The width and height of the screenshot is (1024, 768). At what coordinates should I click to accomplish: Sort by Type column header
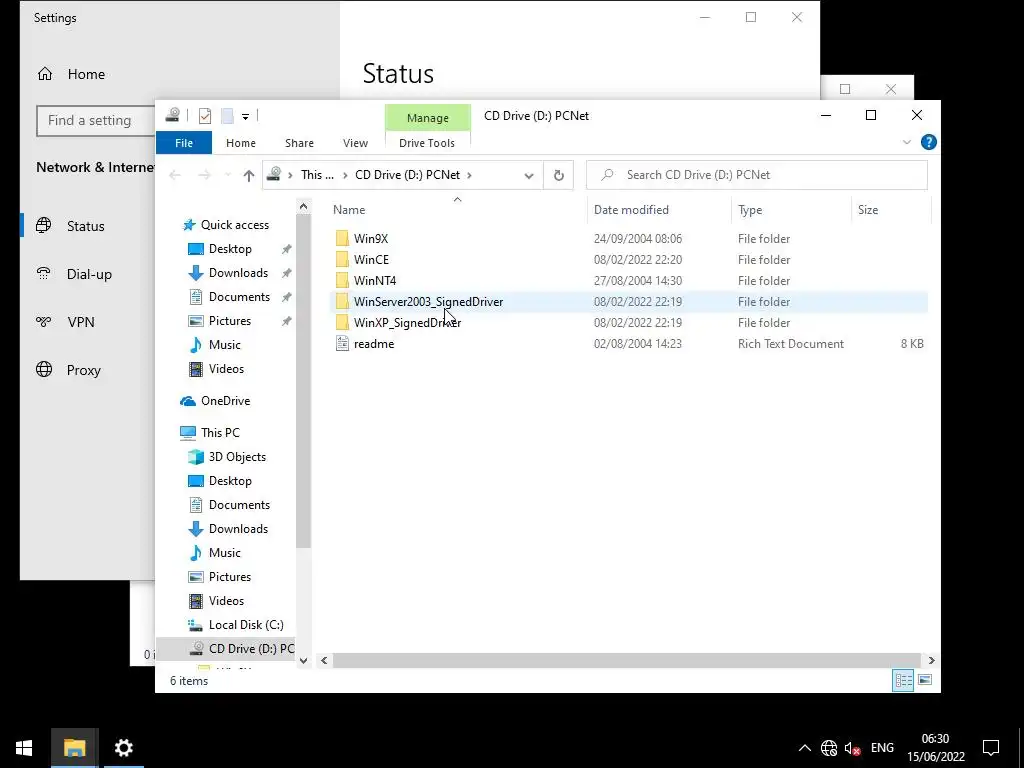(791, 210)
